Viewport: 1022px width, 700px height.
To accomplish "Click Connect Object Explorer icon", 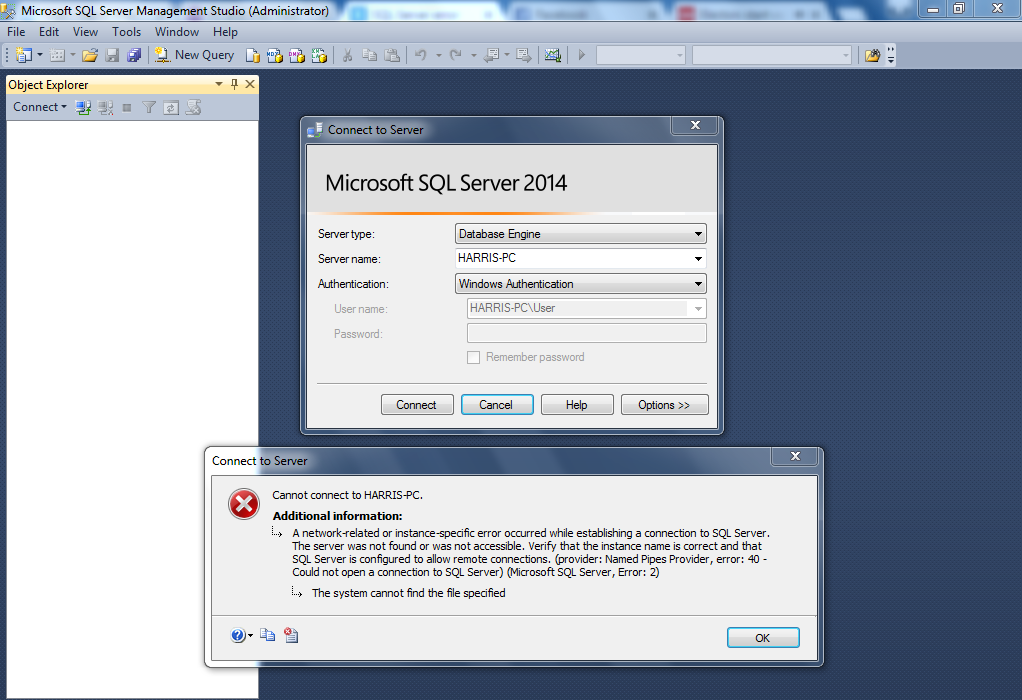I will pyautogui.click(x=83, y=108).
